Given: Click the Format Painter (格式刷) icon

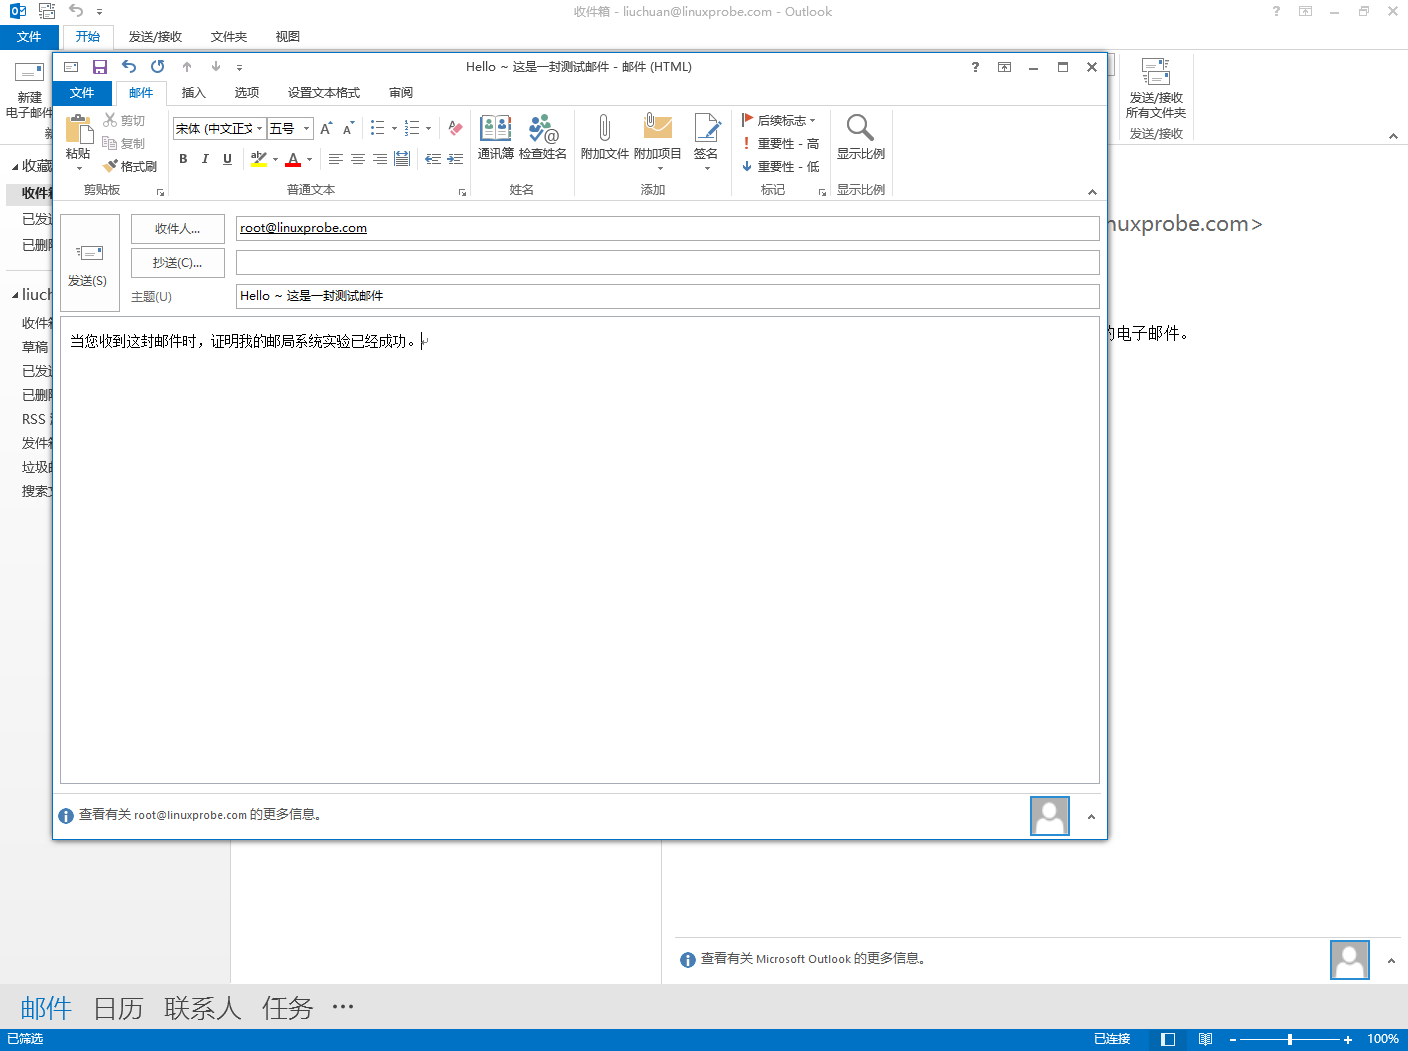Looking at the screenshot, I should (130, 166).
